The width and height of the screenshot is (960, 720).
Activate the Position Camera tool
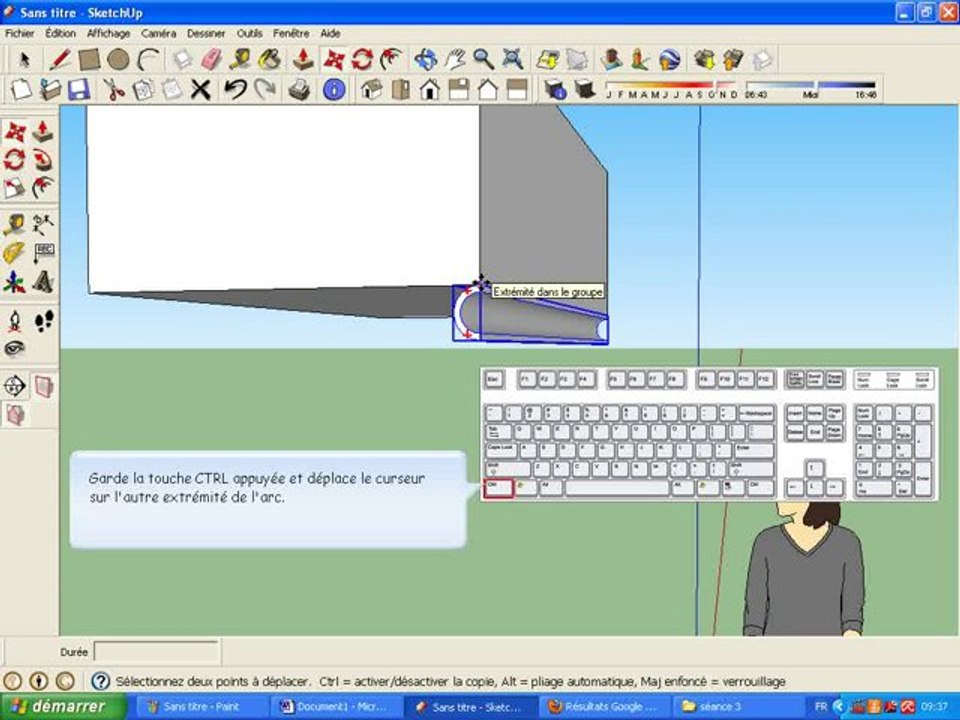(x=15, y=321)
